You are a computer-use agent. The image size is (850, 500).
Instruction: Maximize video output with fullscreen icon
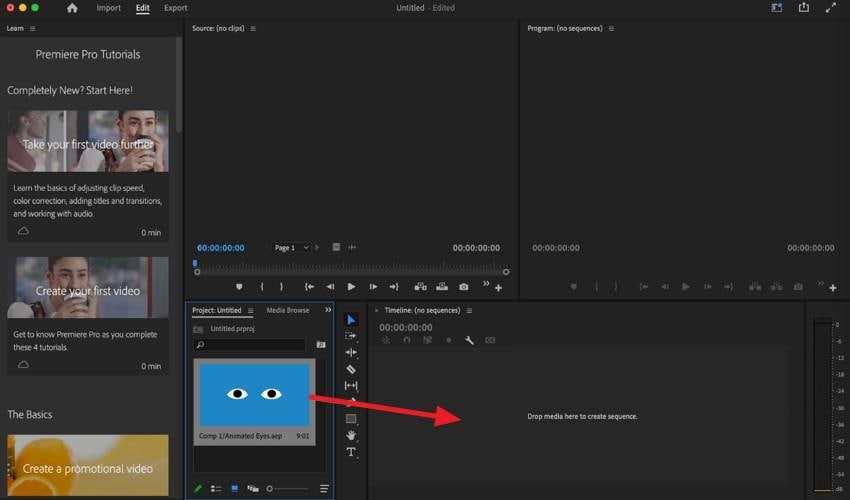tap(830, 8)
